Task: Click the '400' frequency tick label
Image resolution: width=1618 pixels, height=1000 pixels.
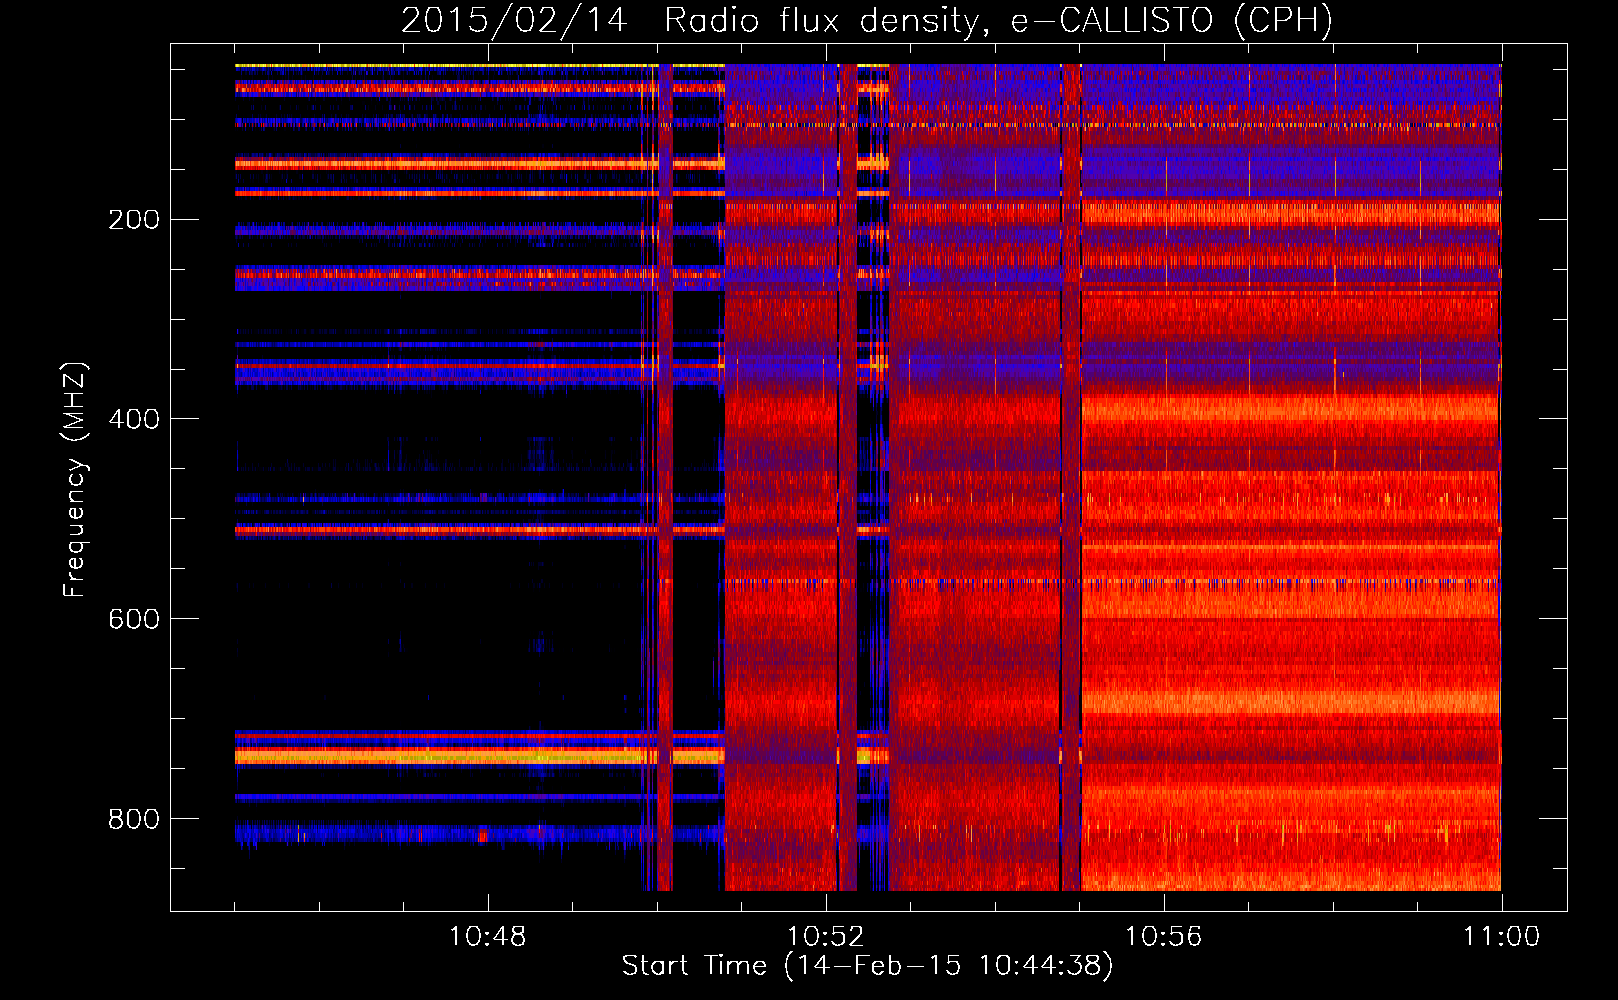Action: click(x=134, y=419)
